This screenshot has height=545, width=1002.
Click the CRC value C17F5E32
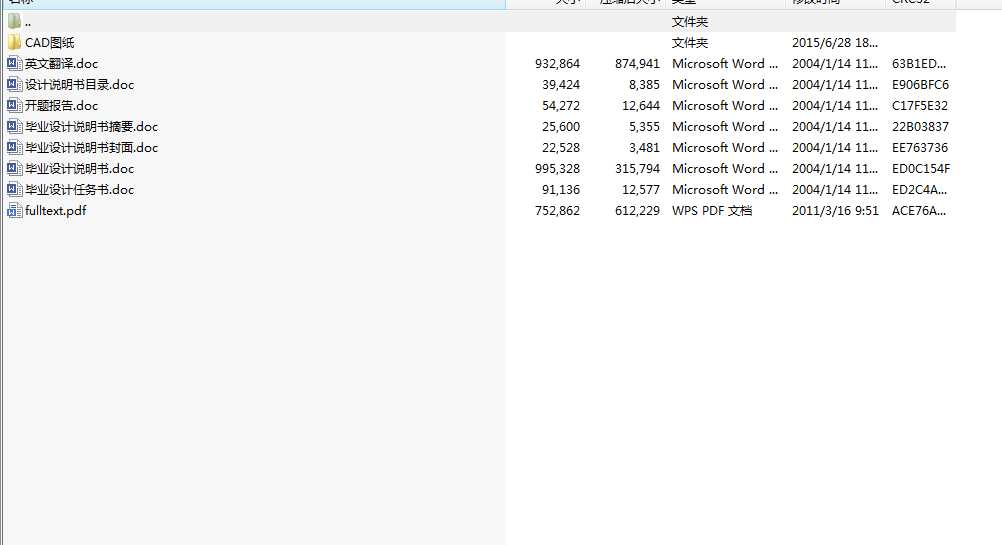coord(920,105)
